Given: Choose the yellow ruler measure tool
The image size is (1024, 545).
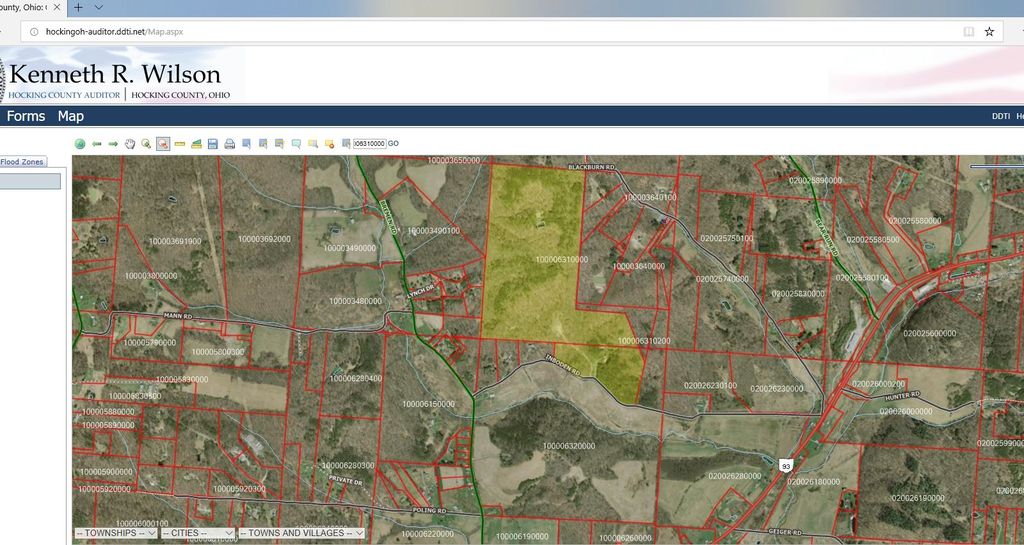Looking at the screenshot, I should [x=180, y=144].
